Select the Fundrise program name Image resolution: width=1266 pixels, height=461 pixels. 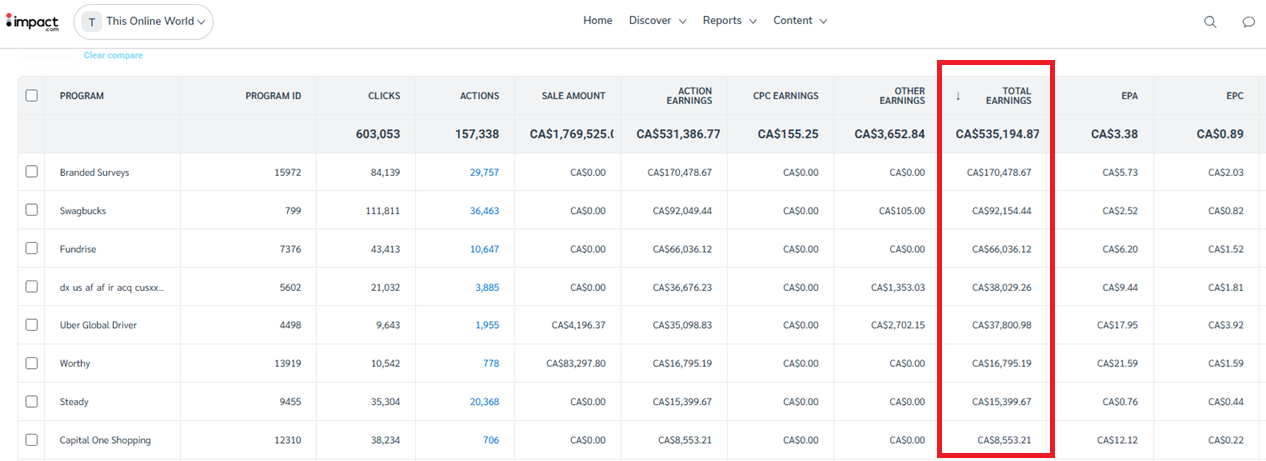tap(78, 249)
